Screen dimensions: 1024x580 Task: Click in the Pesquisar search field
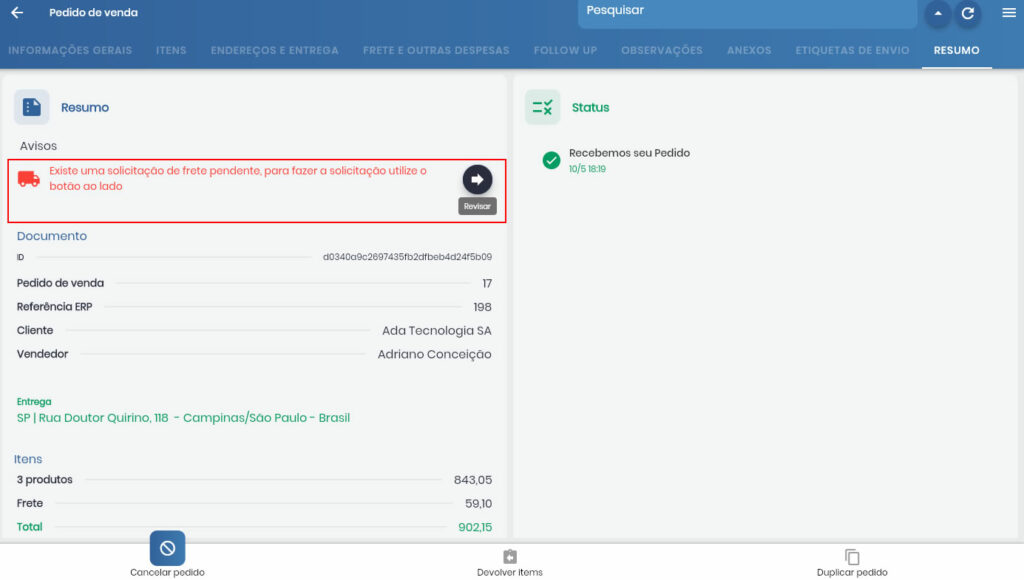(745, 12)
